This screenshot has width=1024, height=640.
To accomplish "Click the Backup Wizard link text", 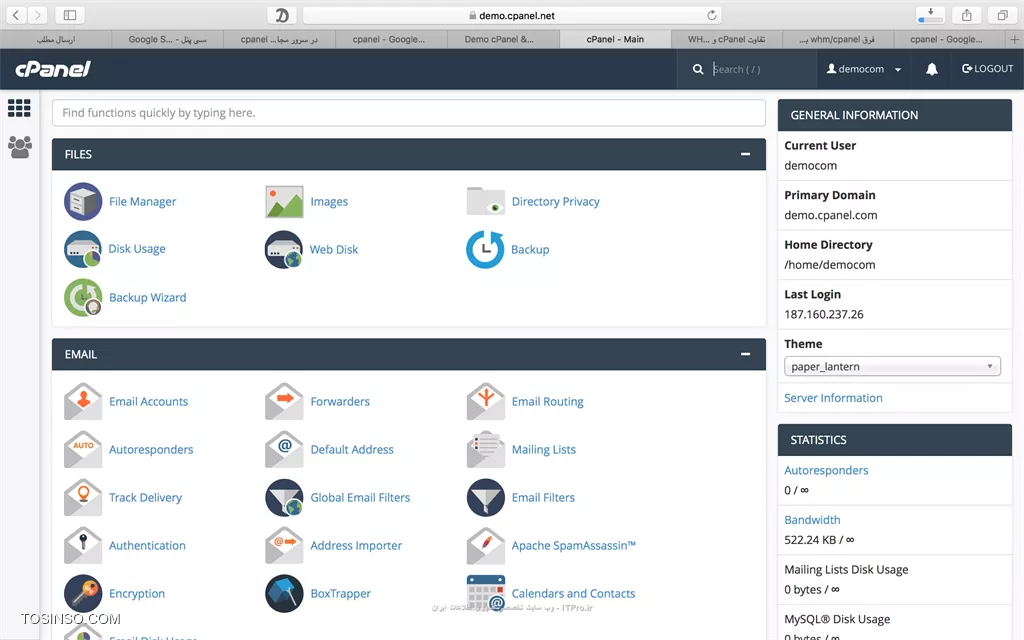I will [148, 297].
